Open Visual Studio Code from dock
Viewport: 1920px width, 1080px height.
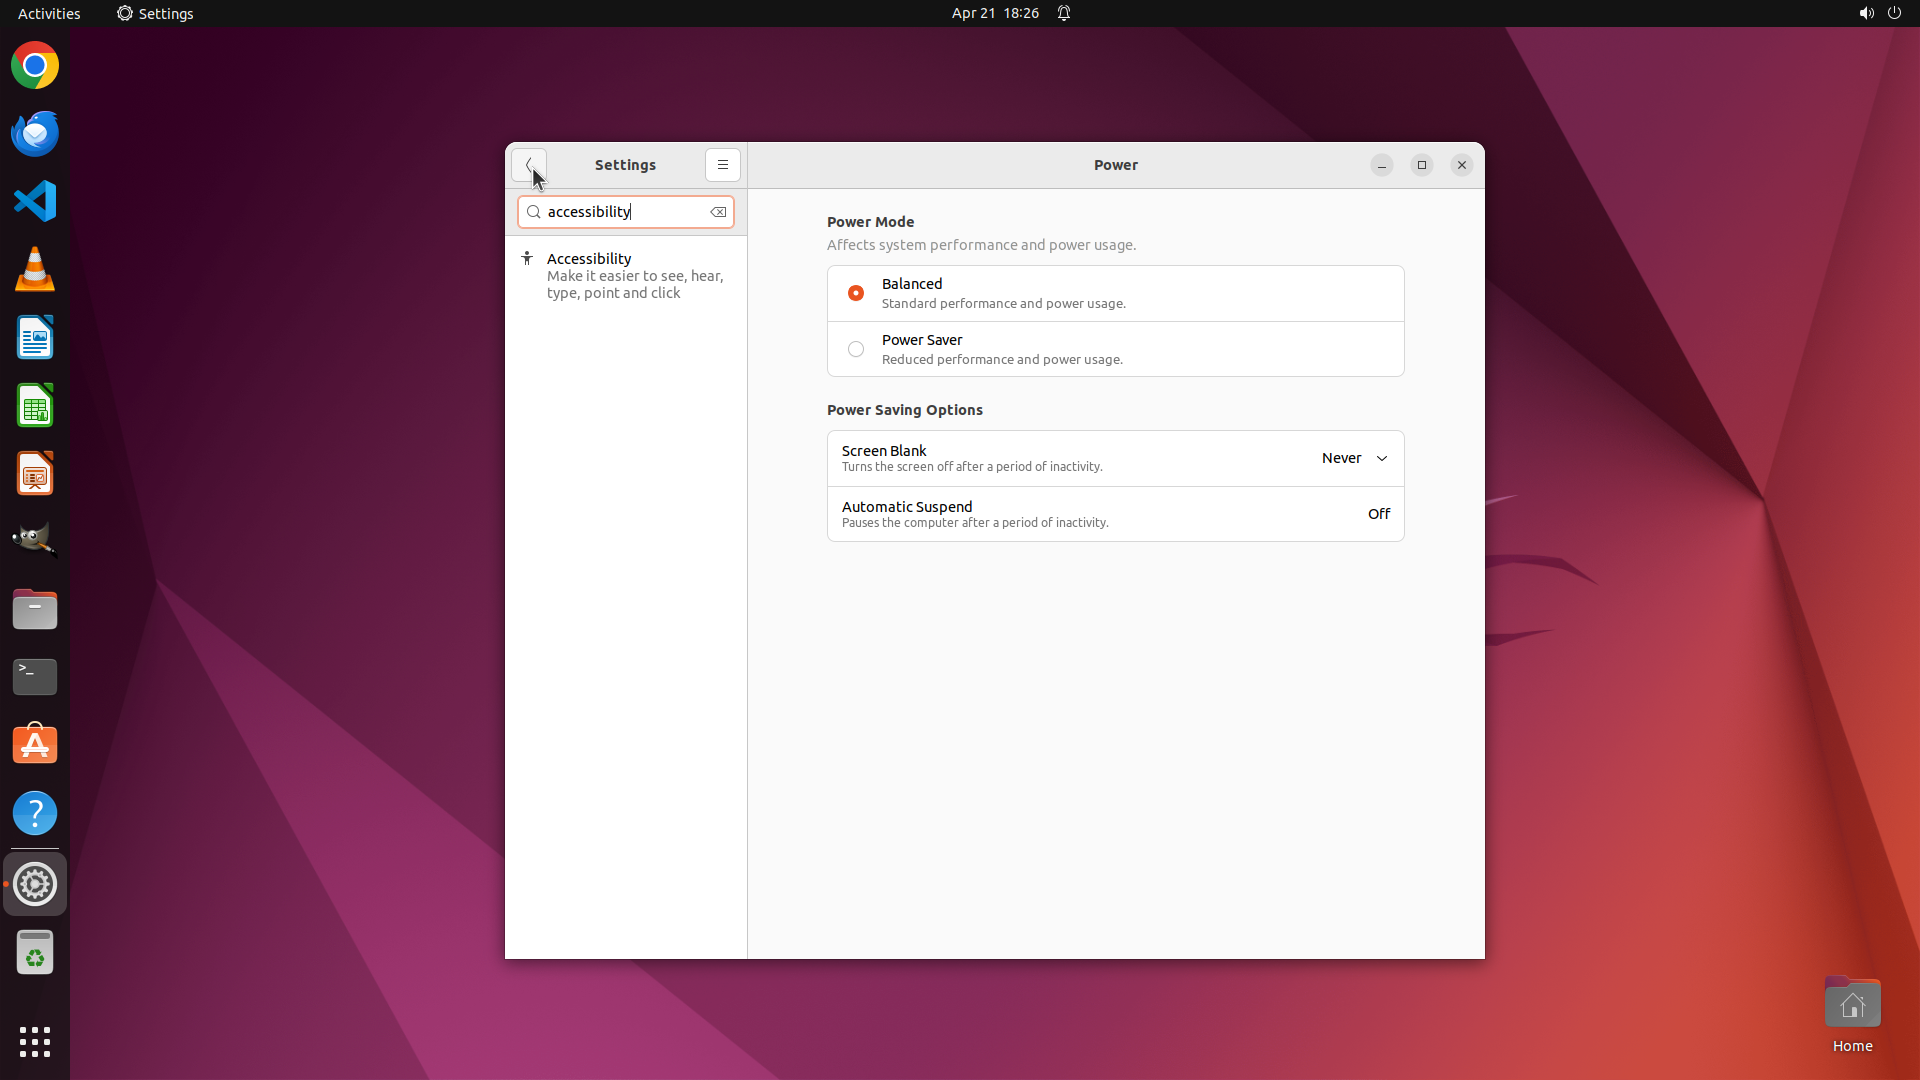click(x=35, y=201)
